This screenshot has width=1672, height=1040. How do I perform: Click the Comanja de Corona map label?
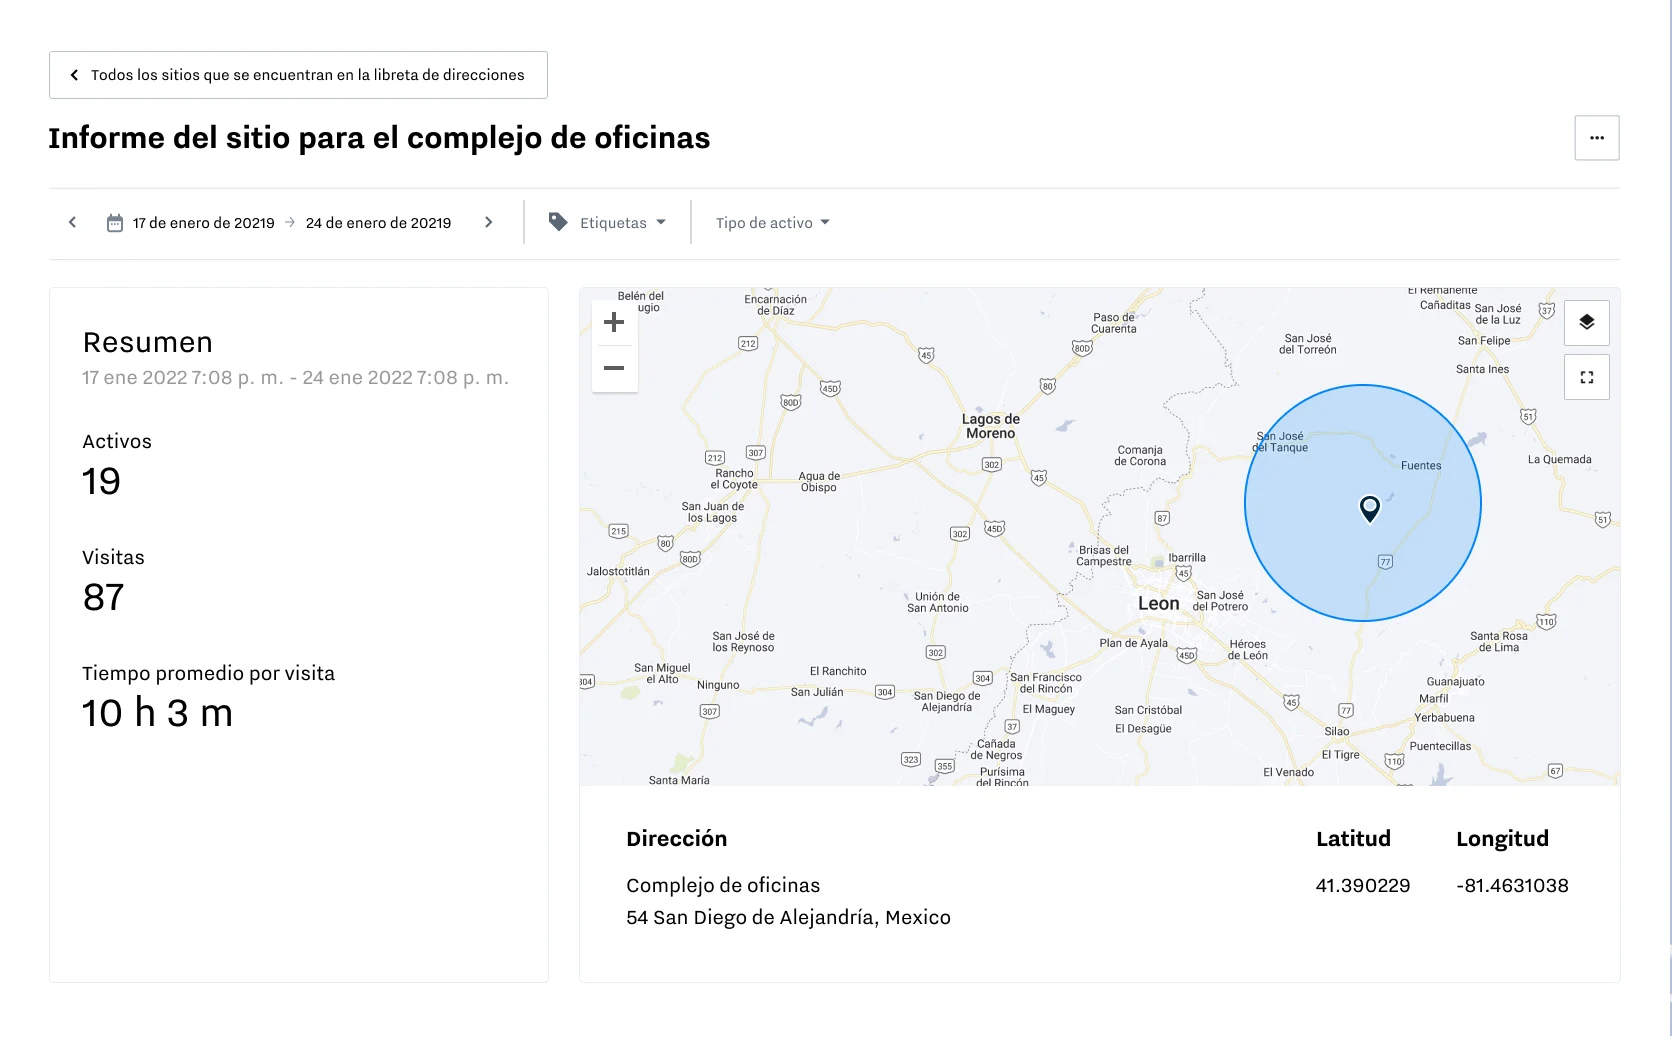pyautogui.click(x=1140, y=456)
